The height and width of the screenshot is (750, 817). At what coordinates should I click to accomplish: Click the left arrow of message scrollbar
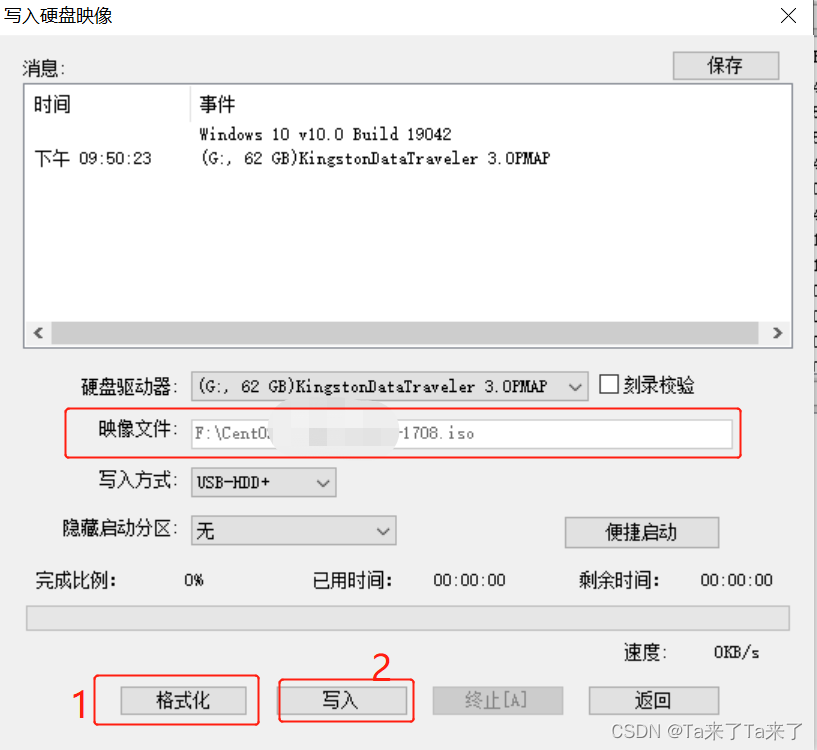click(x=38, y=333)
